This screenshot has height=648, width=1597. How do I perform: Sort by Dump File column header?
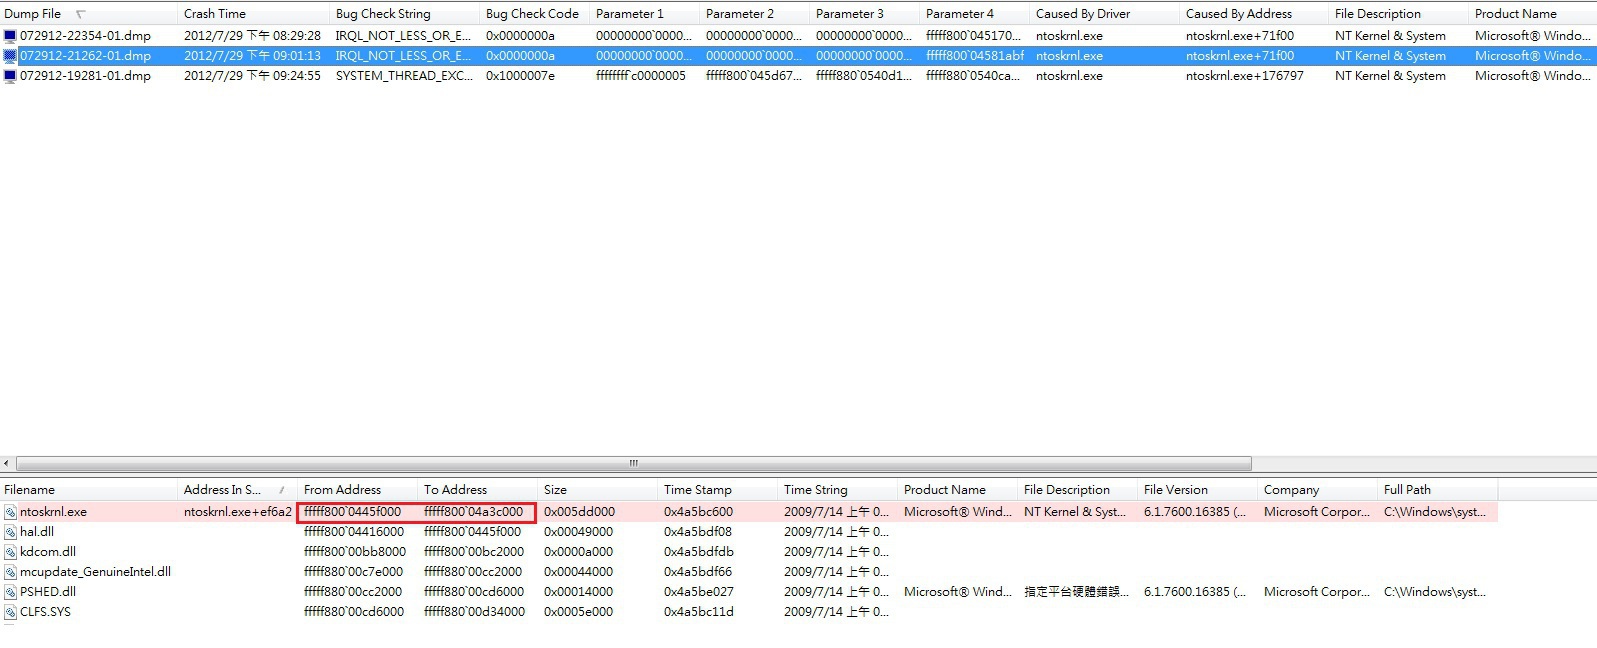tap(33, 14)
